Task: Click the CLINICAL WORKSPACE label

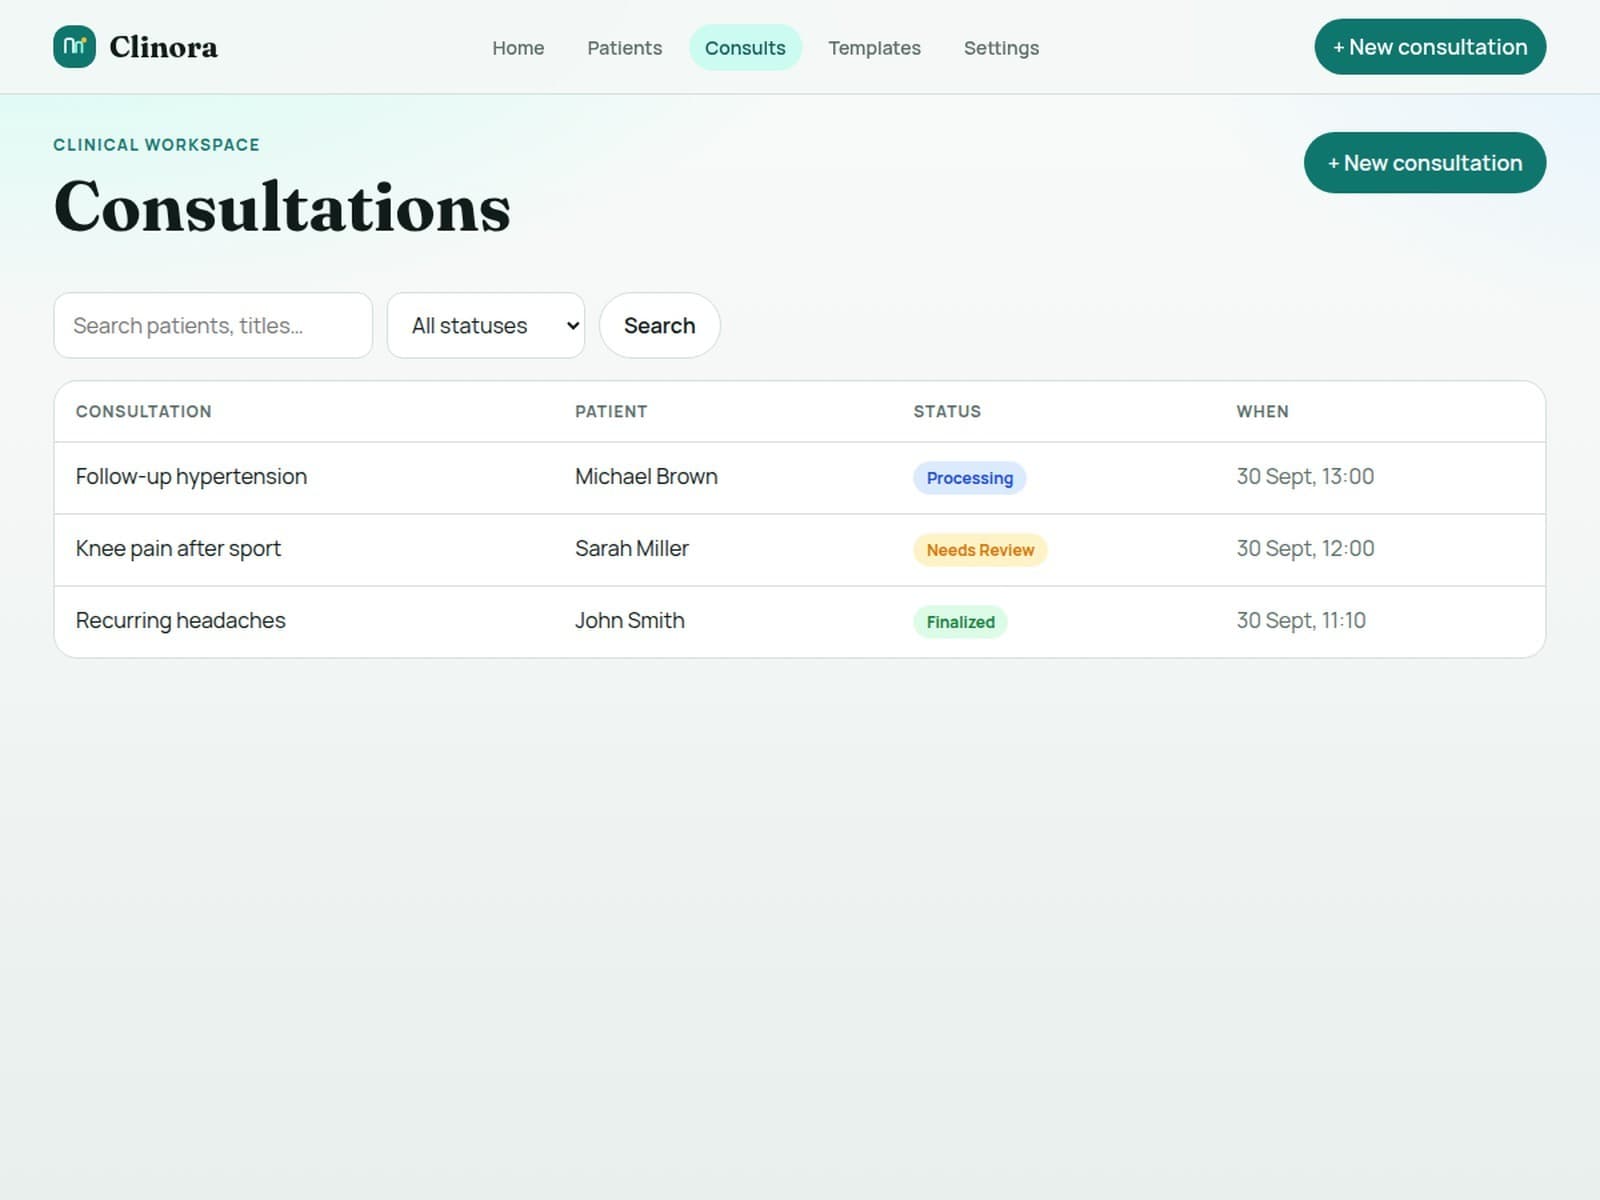Action: (156, 145)
